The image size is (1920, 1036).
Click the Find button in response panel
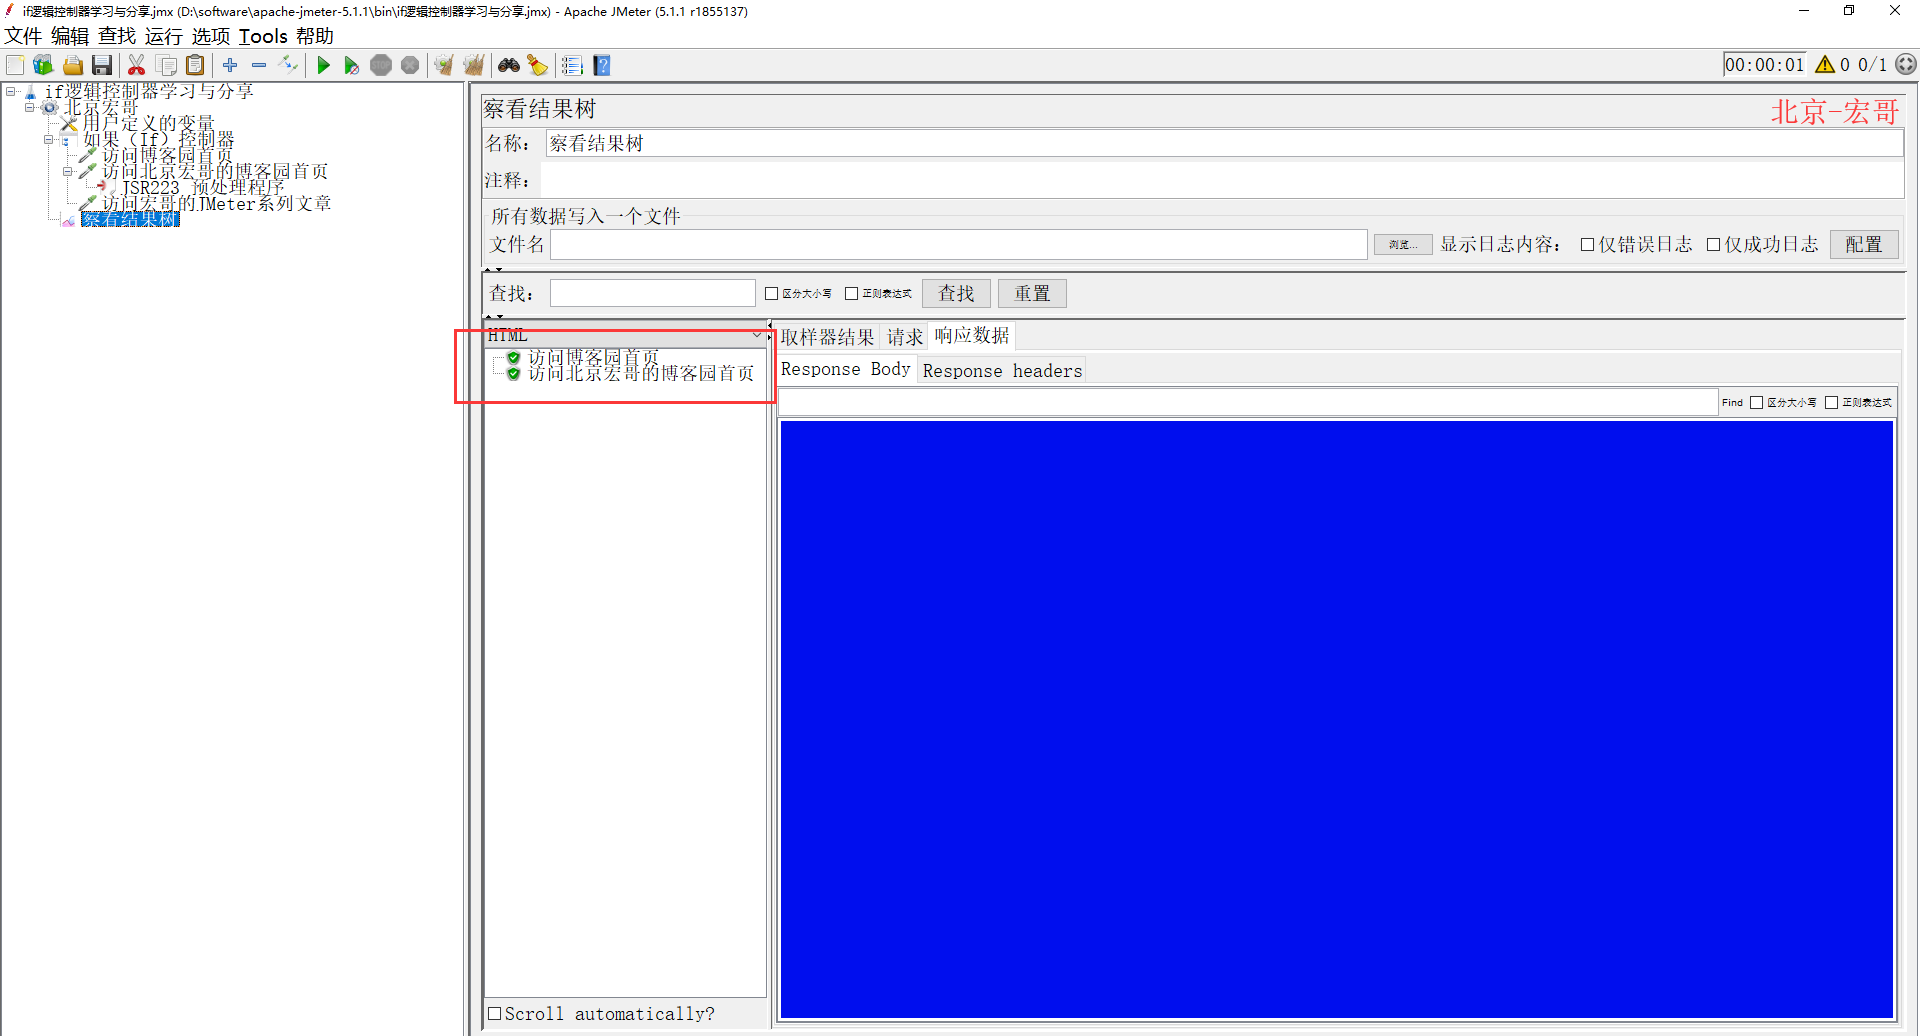(x=1732, y=402)
